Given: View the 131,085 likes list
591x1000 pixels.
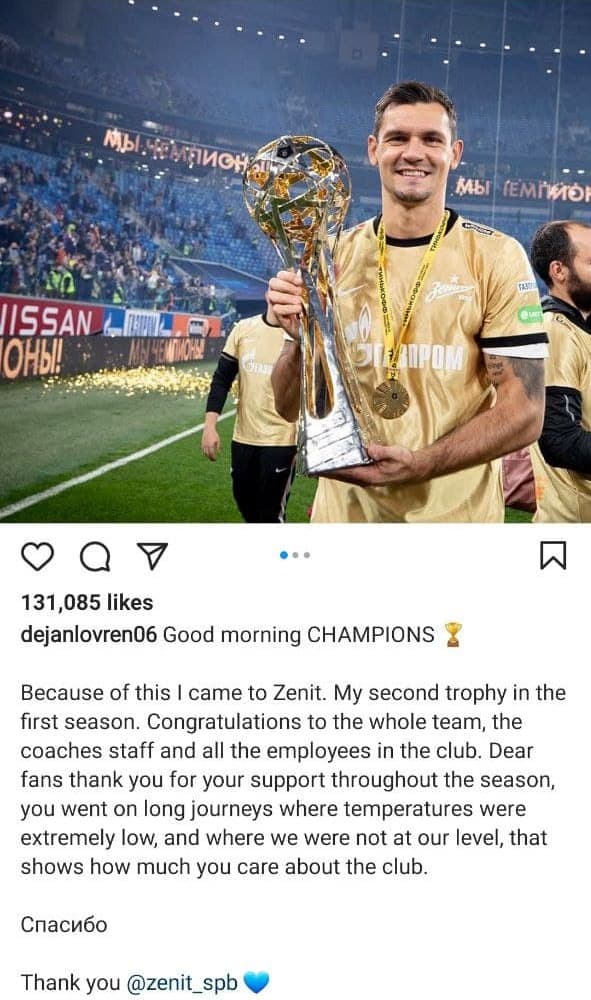Looking at the screenshot, I should (x=87, y=602).
